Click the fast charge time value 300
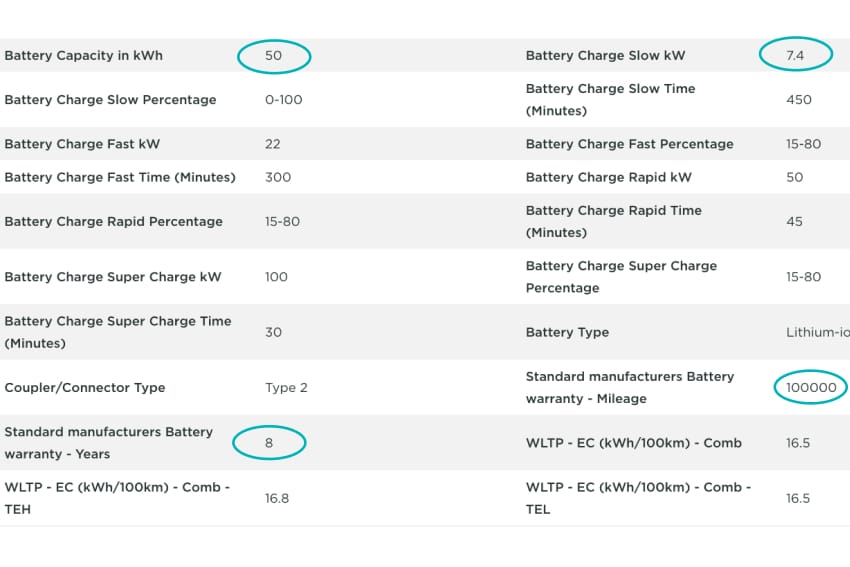 [x=278, y=177]
